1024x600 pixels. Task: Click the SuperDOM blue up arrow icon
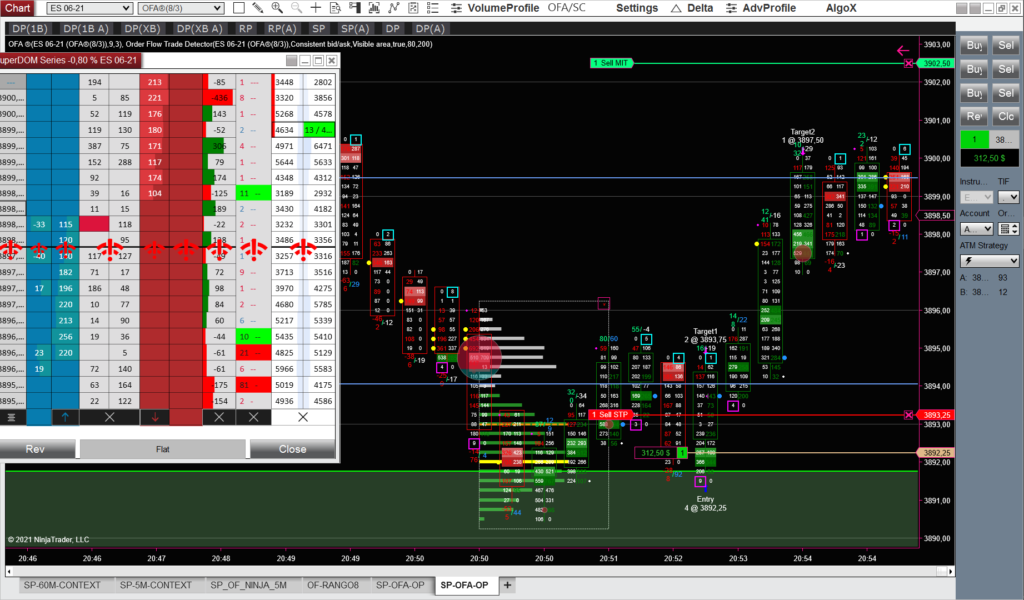point(65,417)
